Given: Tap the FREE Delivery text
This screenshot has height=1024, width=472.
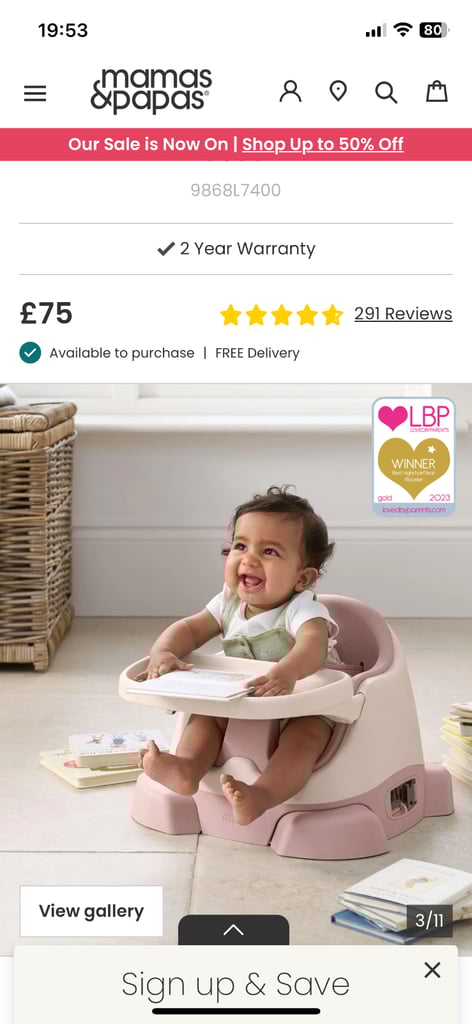Looking at the screenshot, I should tap(257, 353).
